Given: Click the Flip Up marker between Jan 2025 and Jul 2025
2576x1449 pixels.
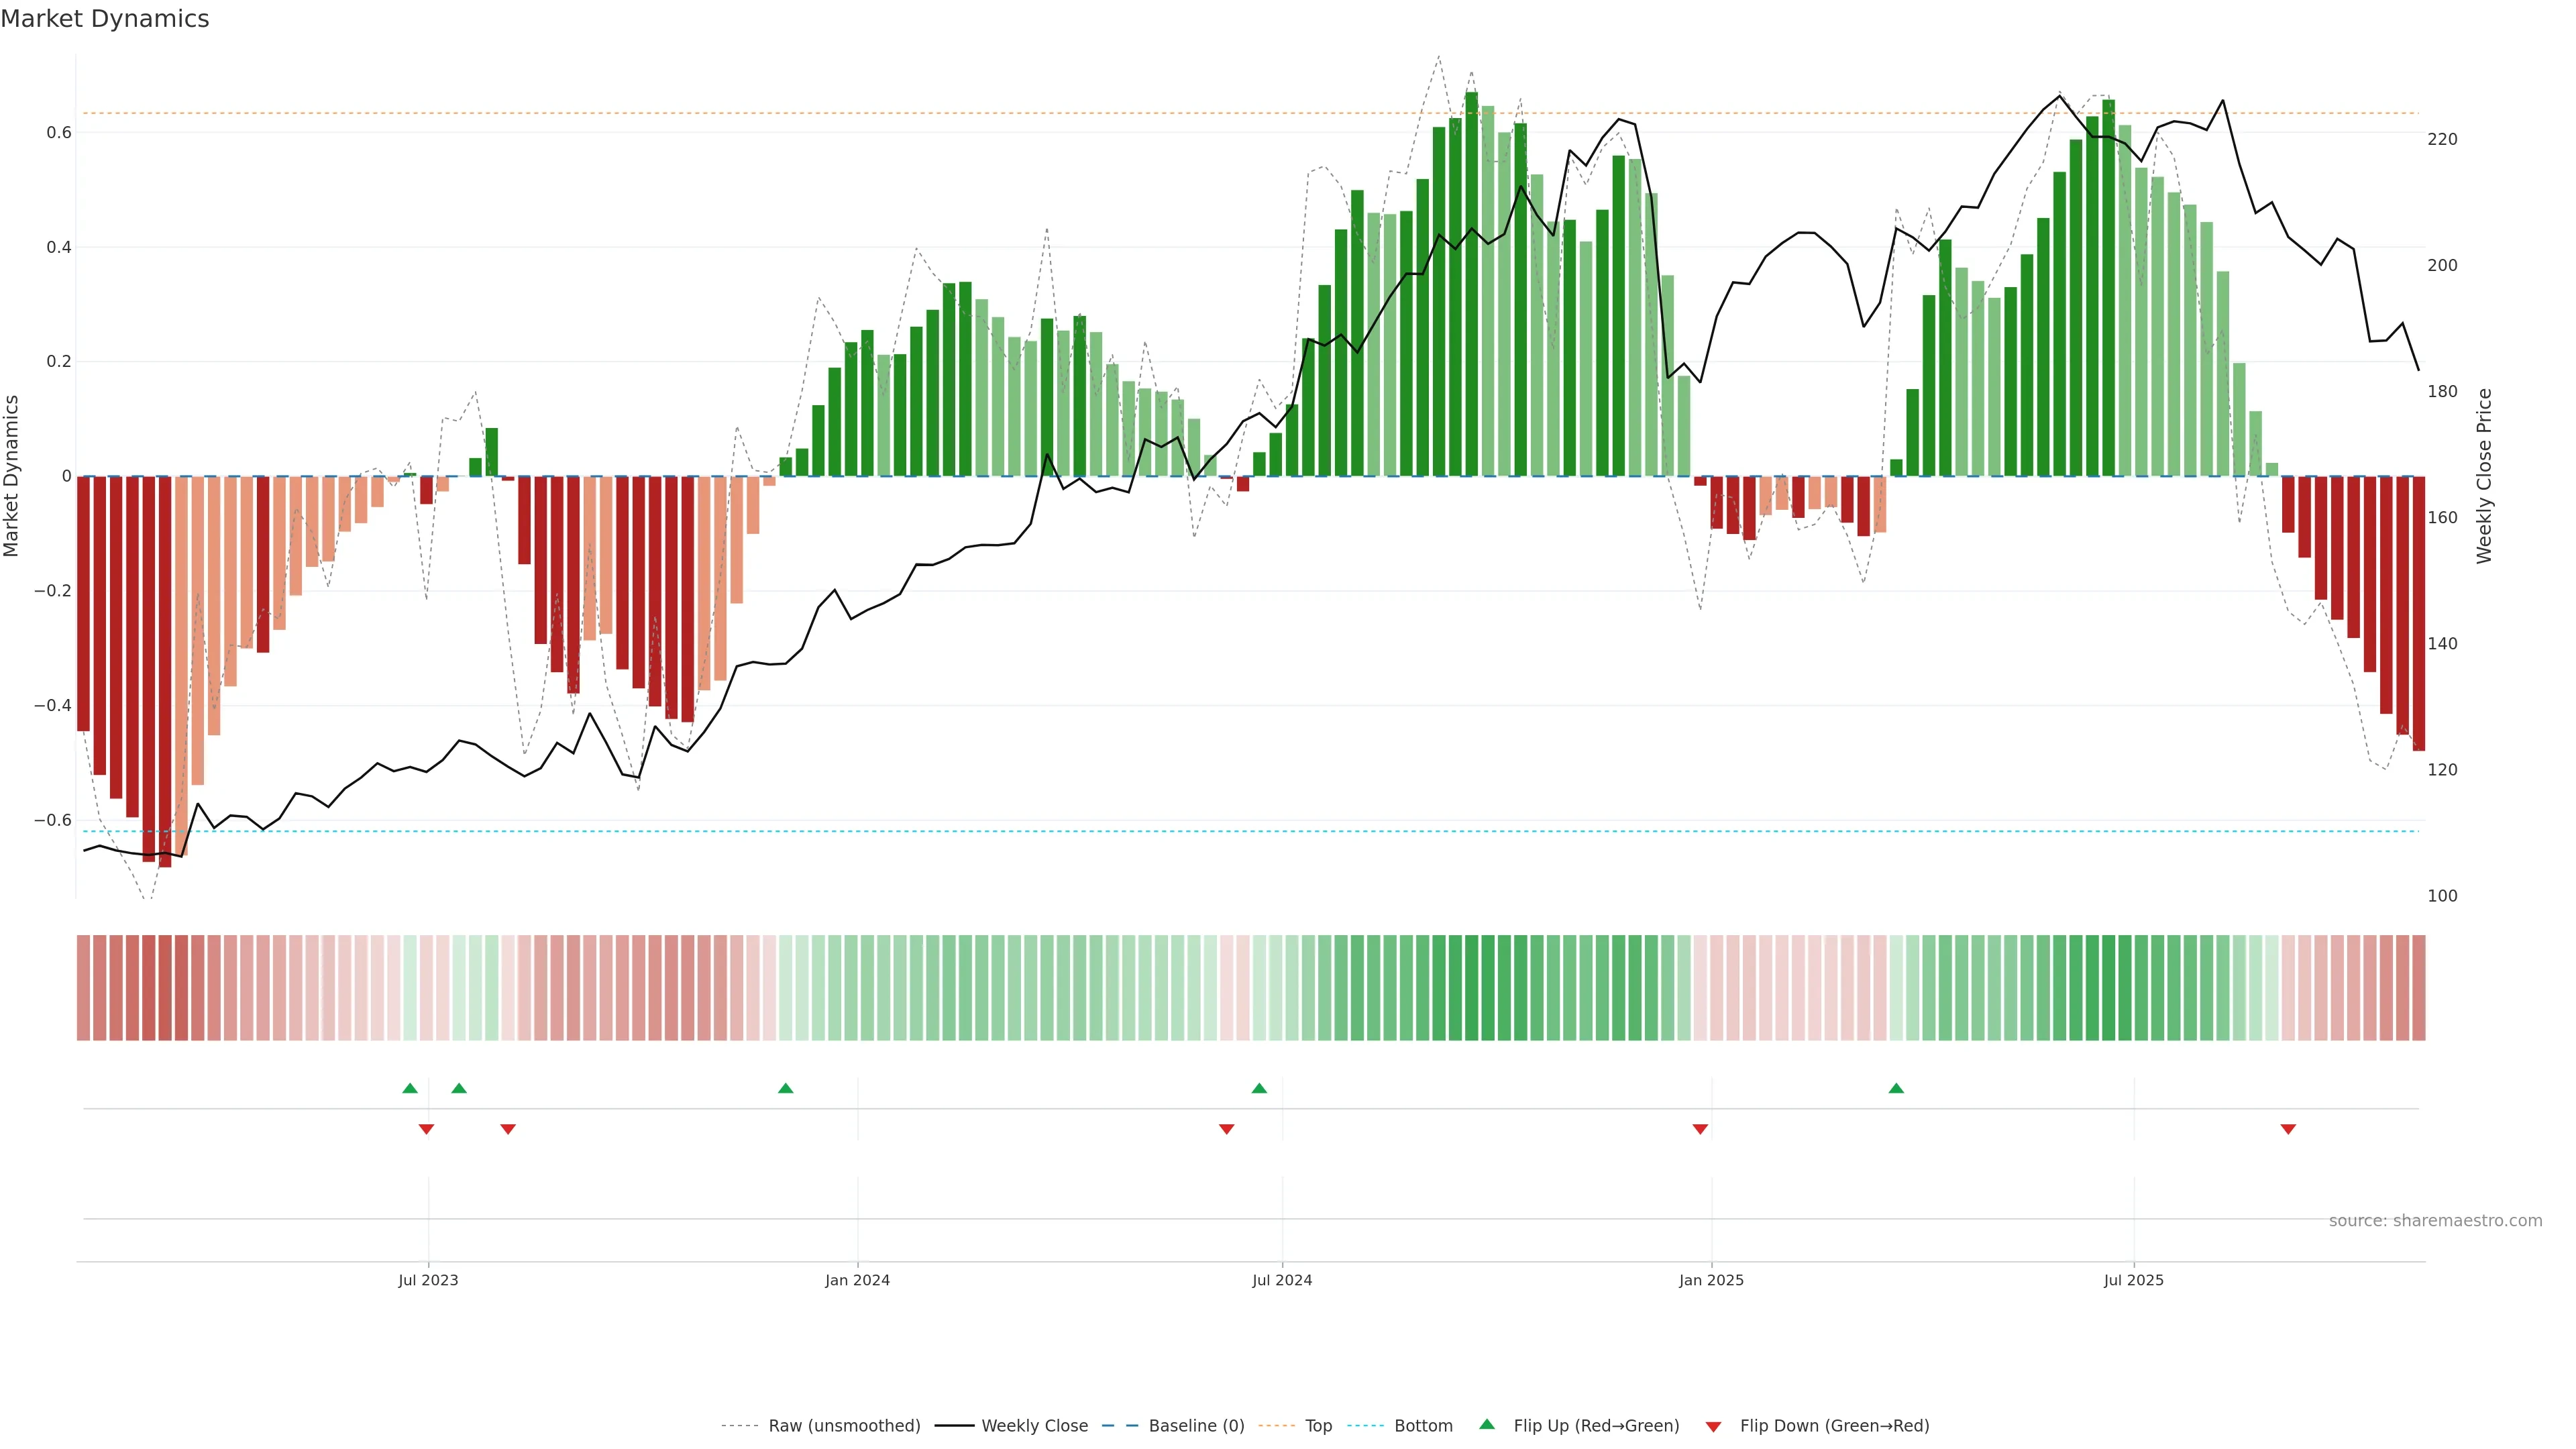Looking at the screenshot, I should [1896, 1088].
